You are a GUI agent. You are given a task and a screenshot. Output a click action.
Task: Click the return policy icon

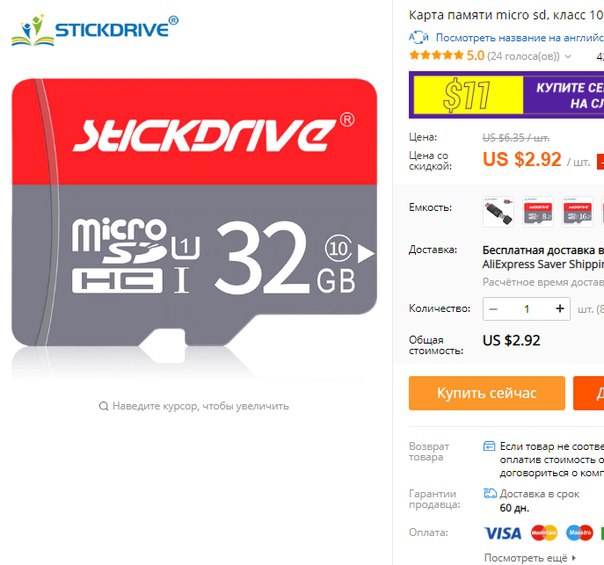click(489, 446)
